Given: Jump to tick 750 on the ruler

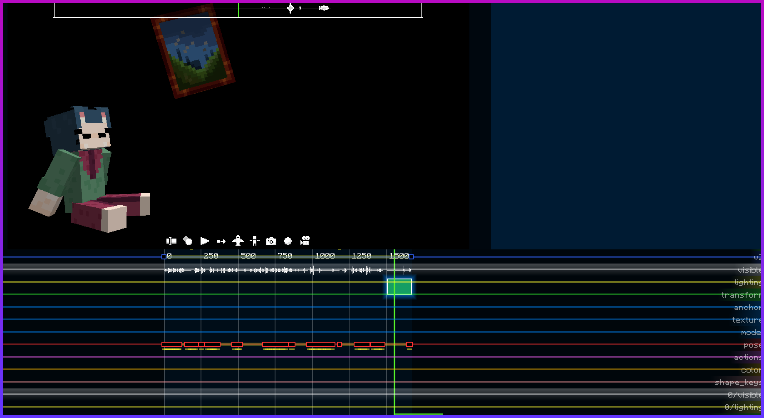Looking at the screenshot, I should click(285, 256).
